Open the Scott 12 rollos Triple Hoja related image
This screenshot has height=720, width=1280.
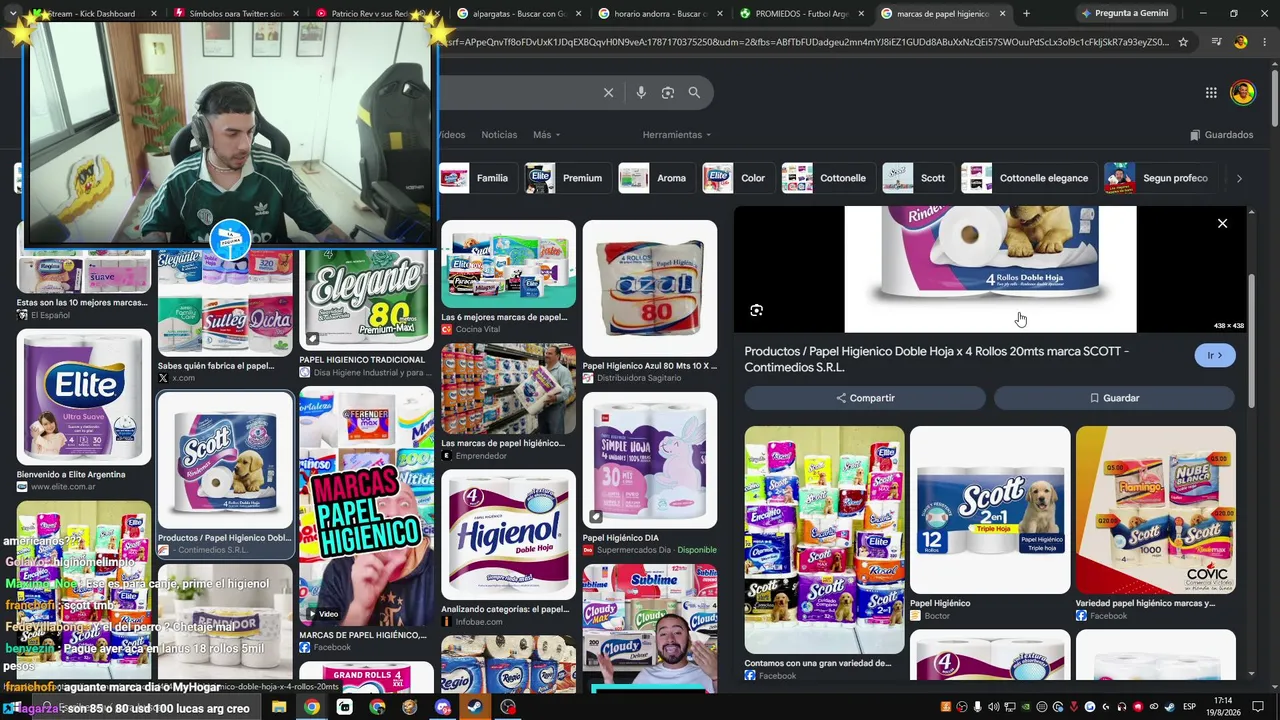[x=990, y=510]
